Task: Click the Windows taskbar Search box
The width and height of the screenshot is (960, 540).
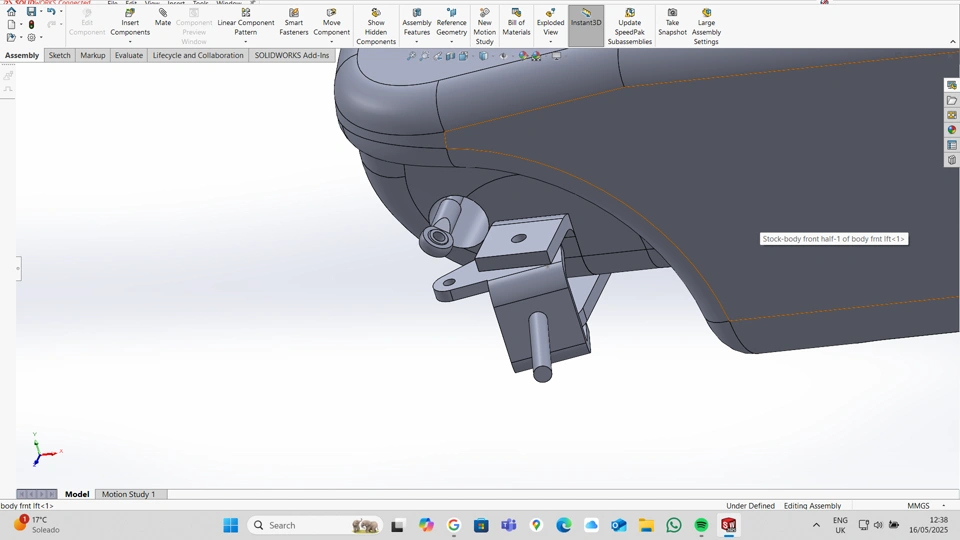Action: (x=300, y=525)
